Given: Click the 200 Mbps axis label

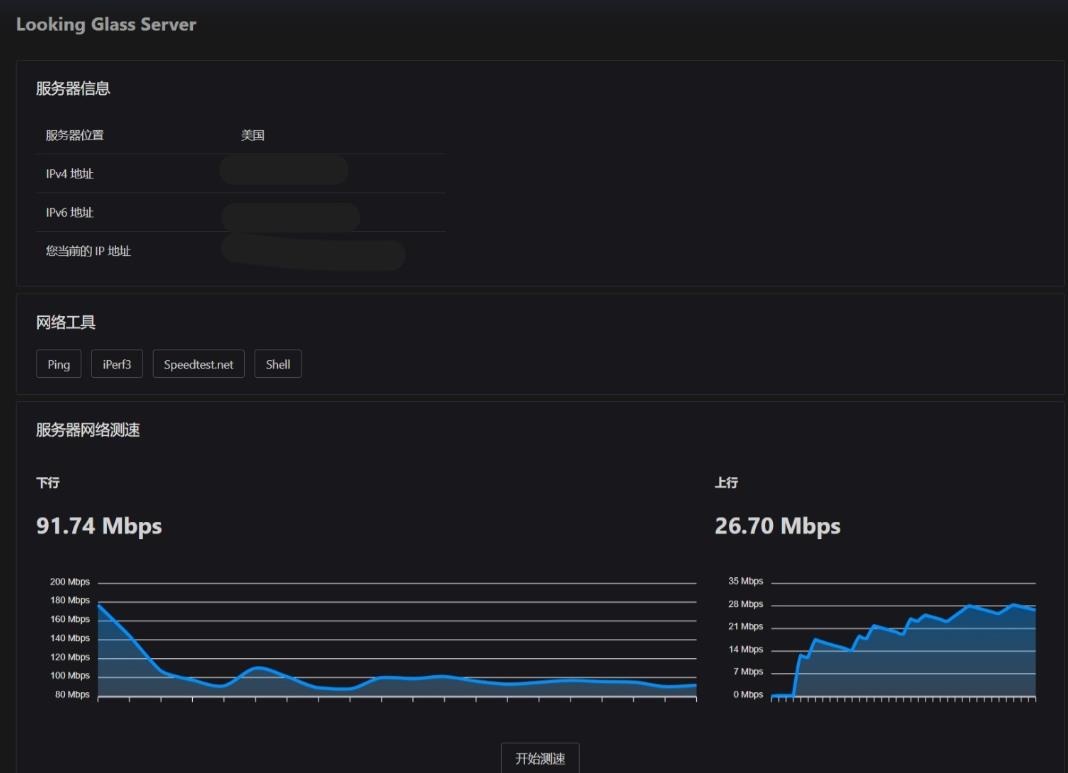Looking at the screenshot, I should point(70,582).
